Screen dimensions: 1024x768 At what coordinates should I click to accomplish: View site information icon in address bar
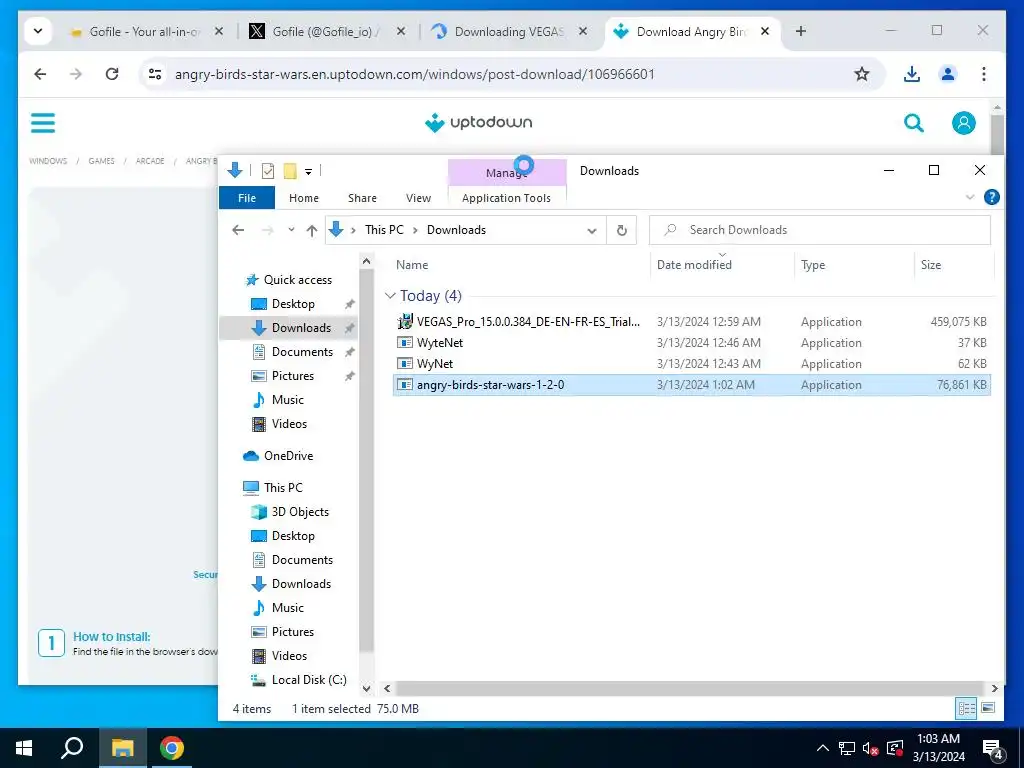coord(155,74)
